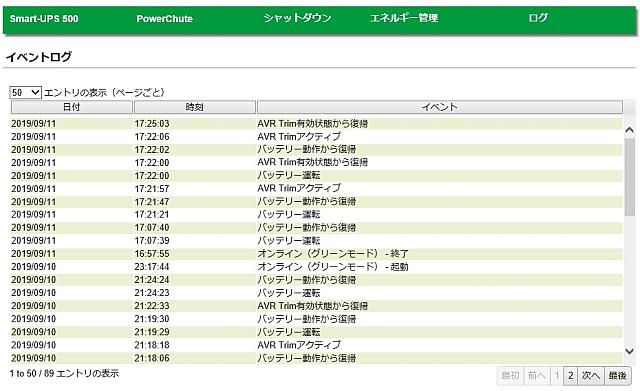The height and width of the screenshot is (391, 640).
Task: Click the scrollbar up arrow
Action: (x=629, y=130)
